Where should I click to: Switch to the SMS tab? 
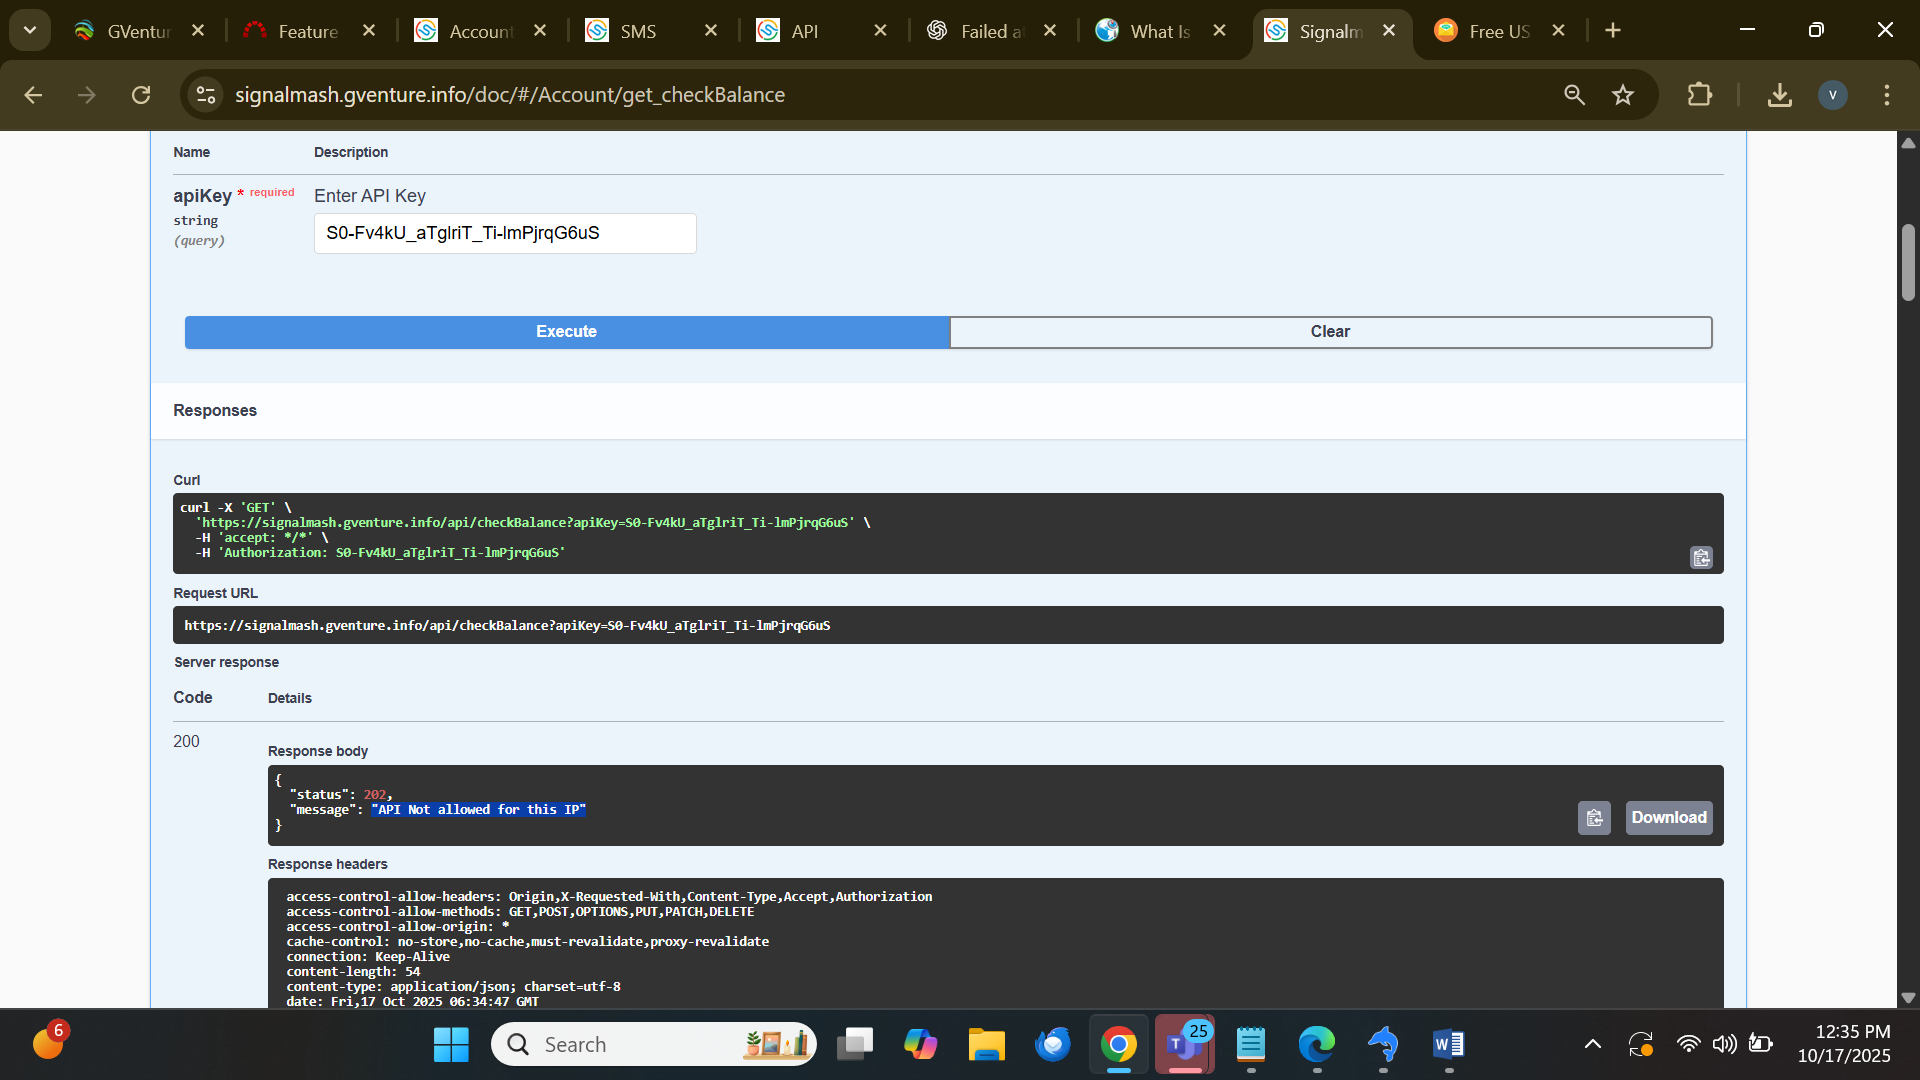pyautogui.click(x=638, y=31)
